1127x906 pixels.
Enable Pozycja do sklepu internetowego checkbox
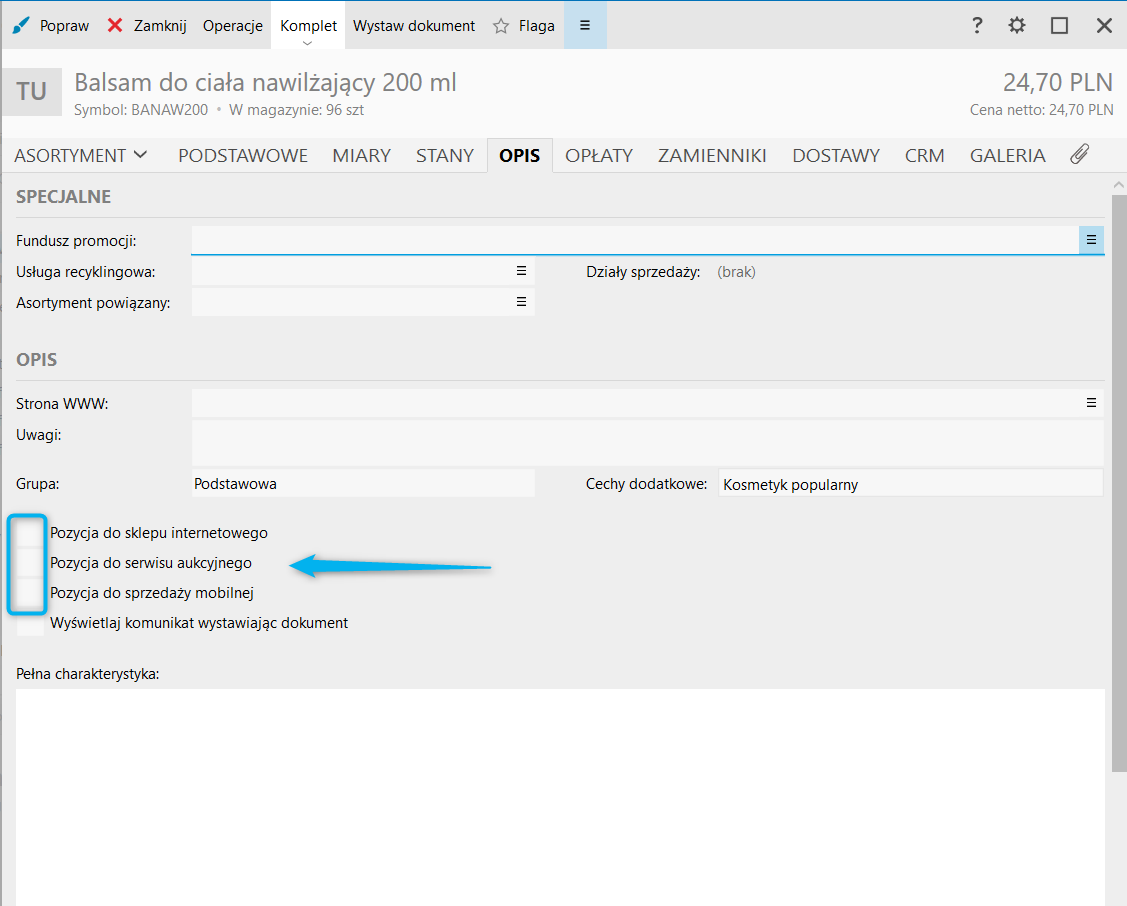pyautogui.click(x=31, y=533)
